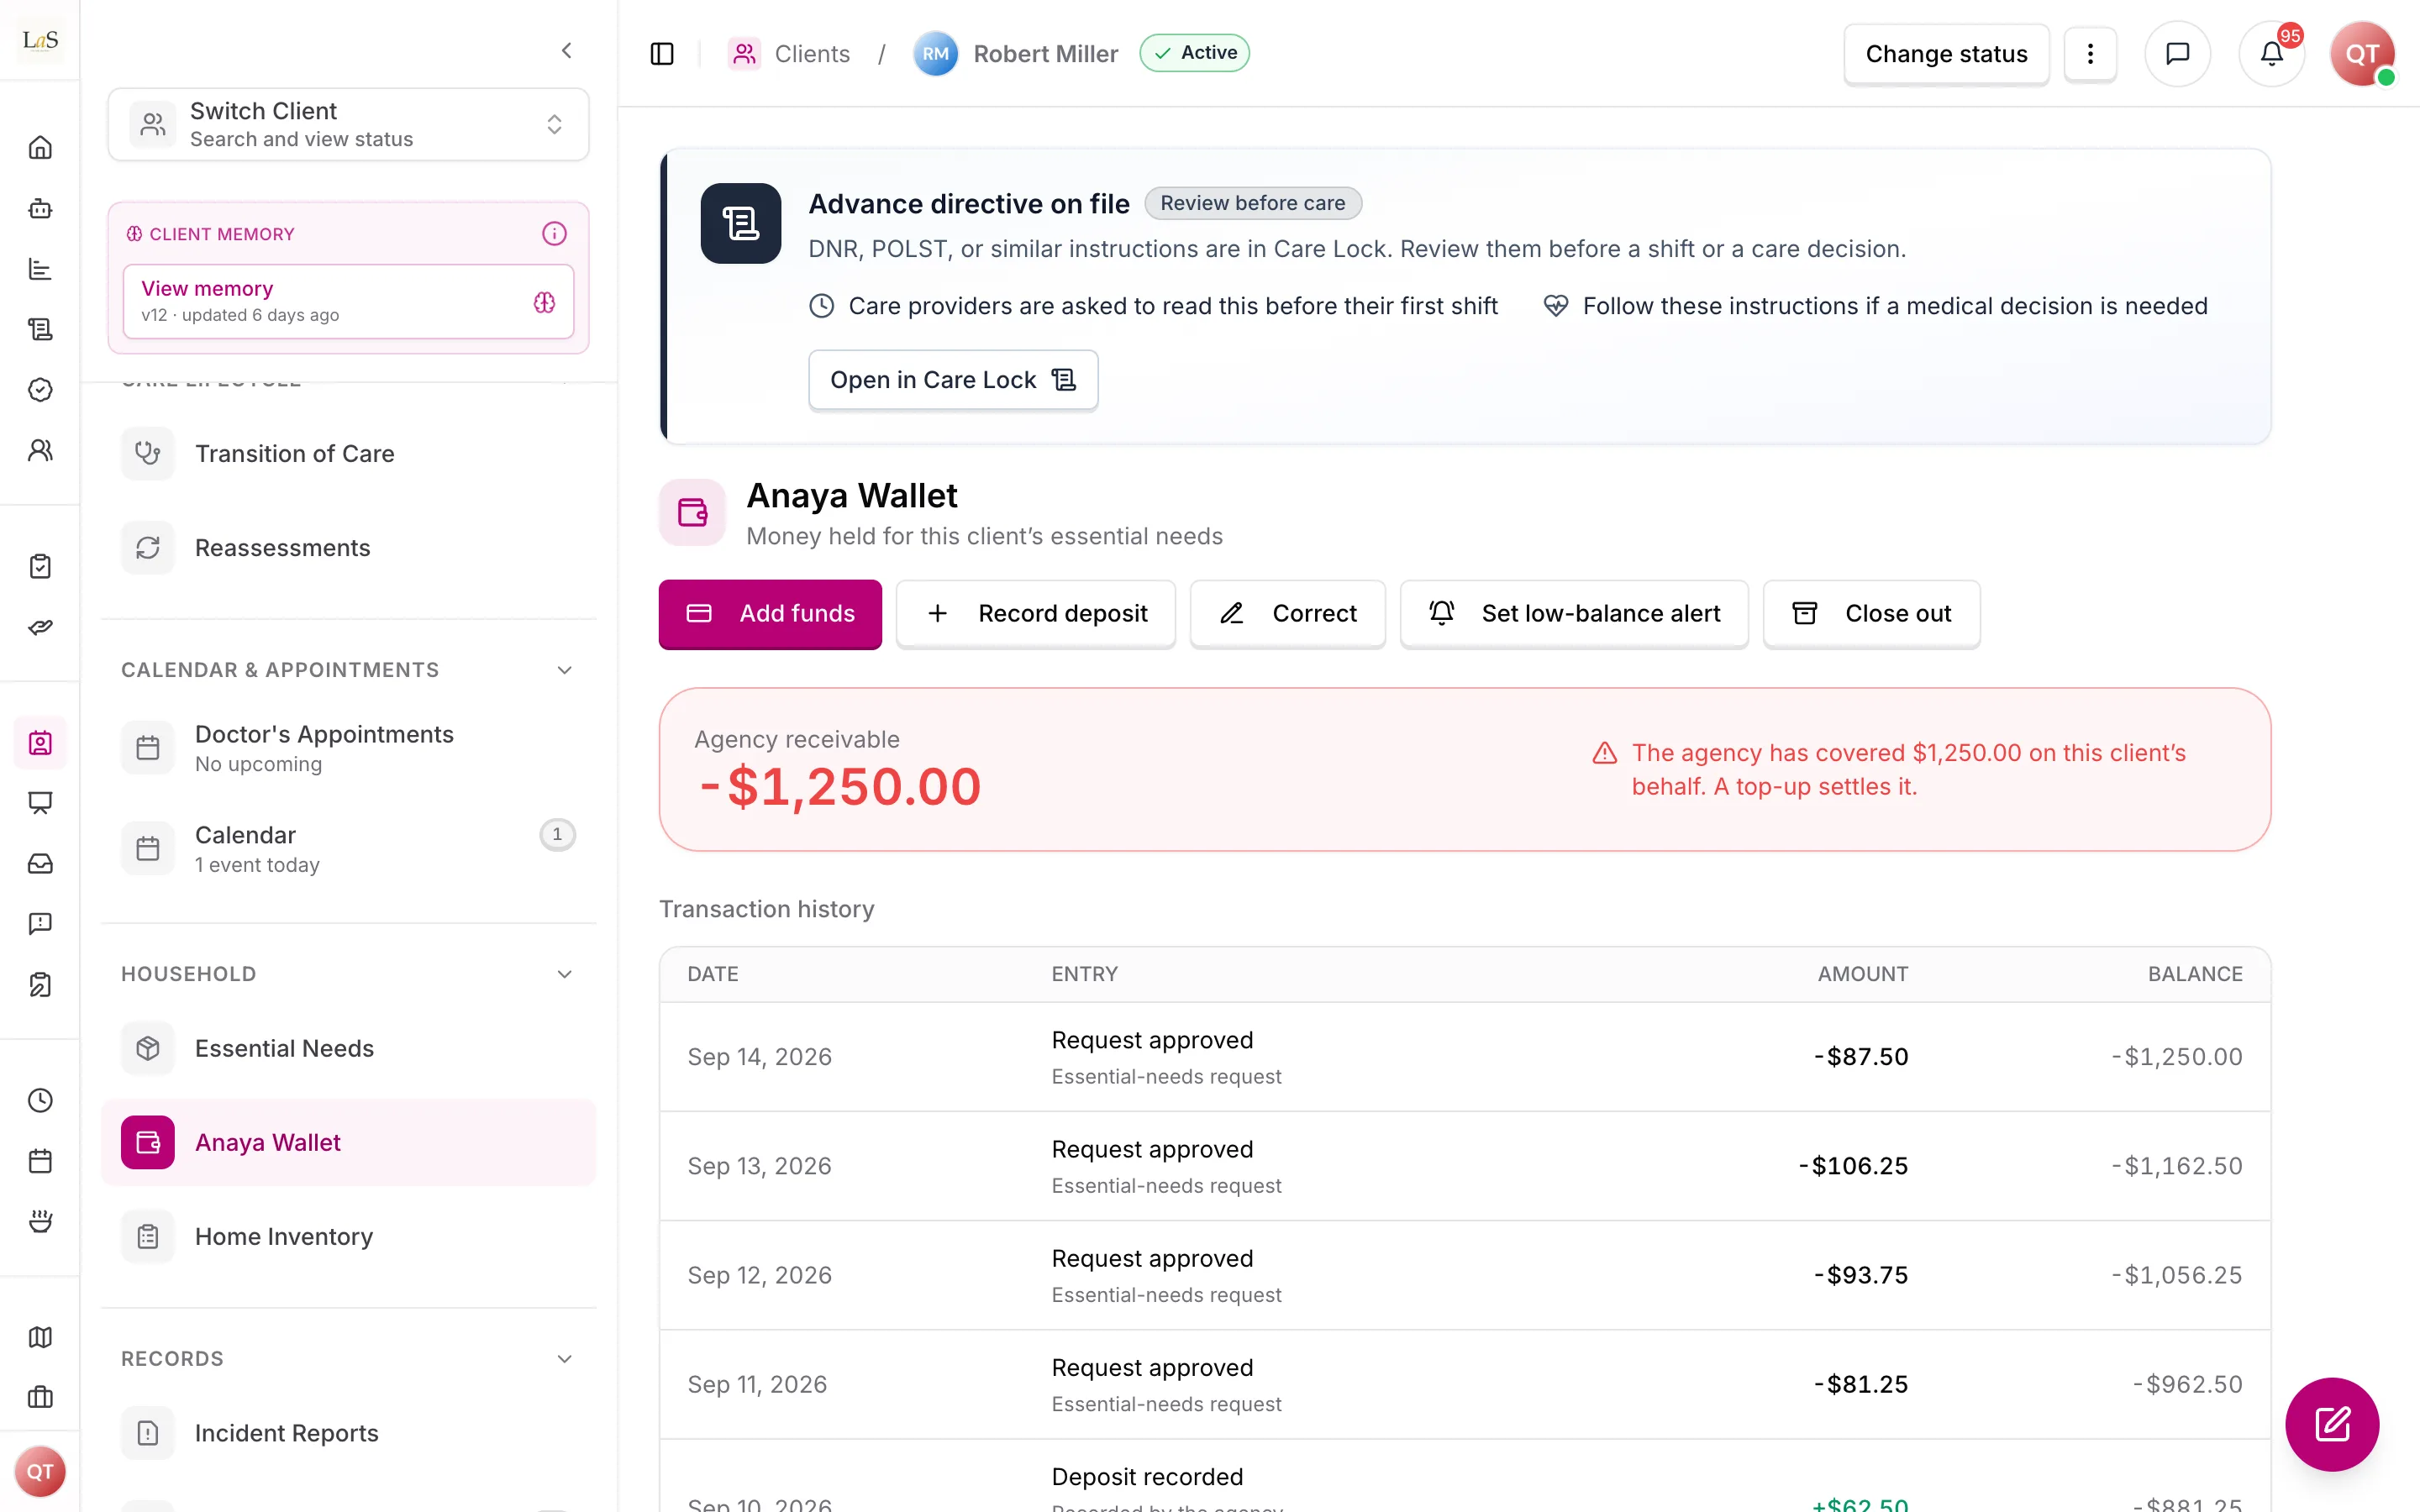Open Doctor's Appointments item
The image size is (2420, 1512).
(x=348, y=748)
